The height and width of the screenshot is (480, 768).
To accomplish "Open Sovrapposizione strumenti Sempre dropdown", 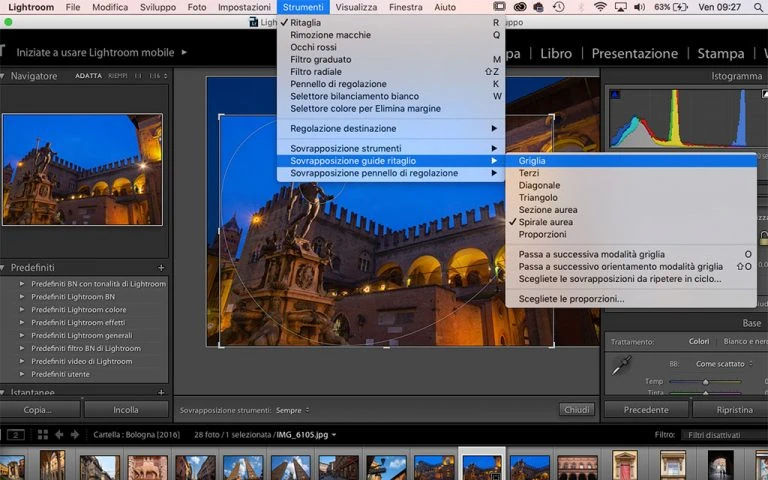I will 292,410.
